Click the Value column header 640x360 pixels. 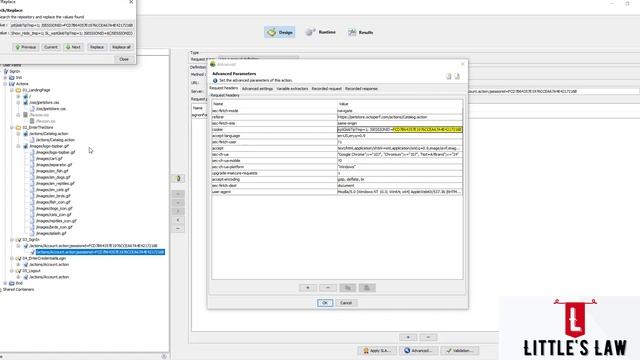(x=400, y=104)
